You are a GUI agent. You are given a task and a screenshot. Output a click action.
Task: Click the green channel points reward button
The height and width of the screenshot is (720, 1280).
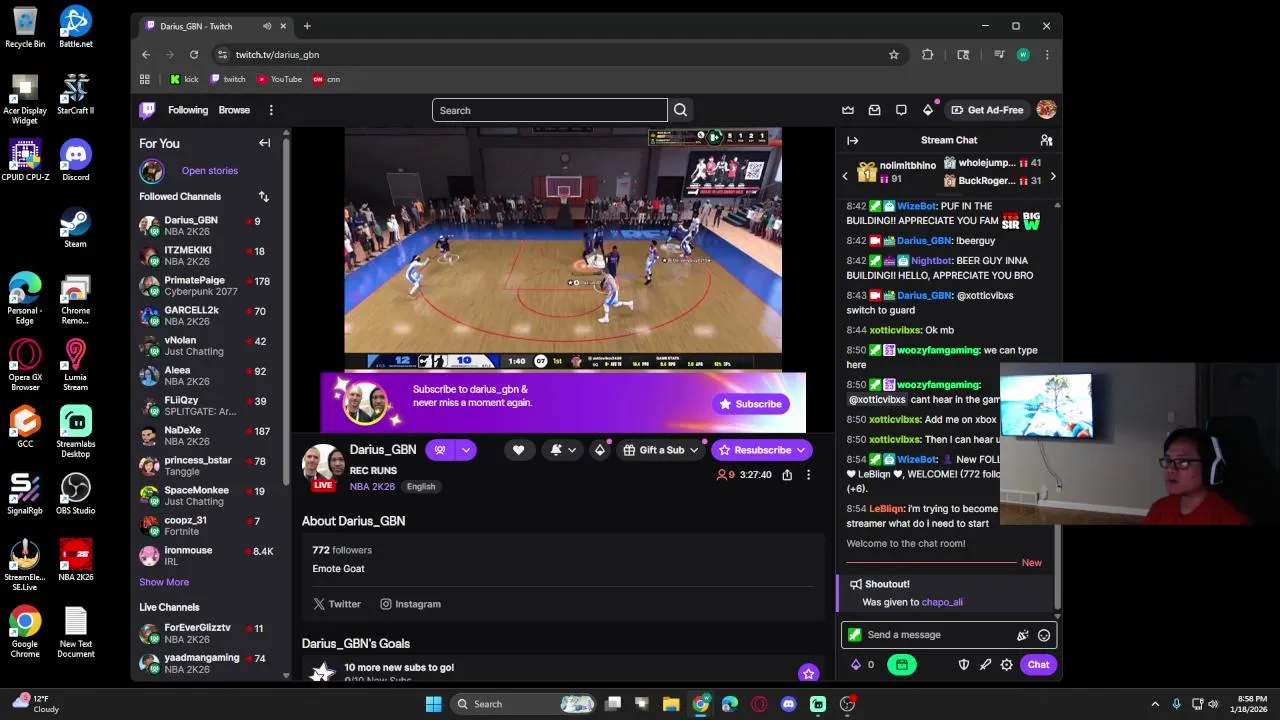(901, 665)
